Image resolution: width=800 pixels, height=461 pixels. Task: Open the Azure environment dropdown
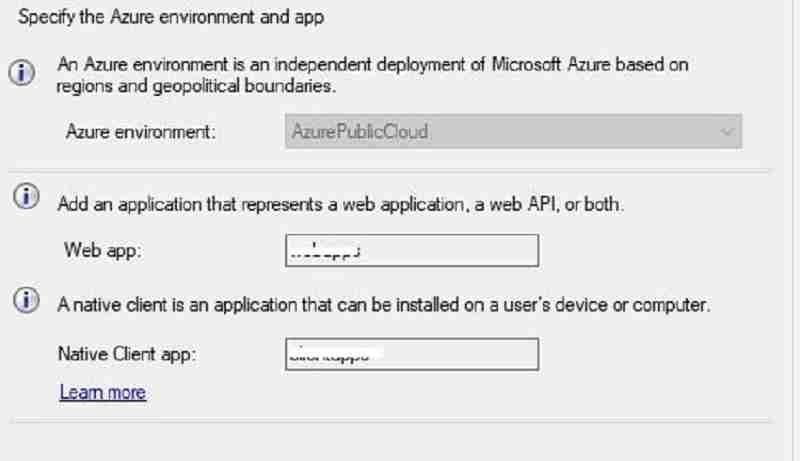pos(513,132)
